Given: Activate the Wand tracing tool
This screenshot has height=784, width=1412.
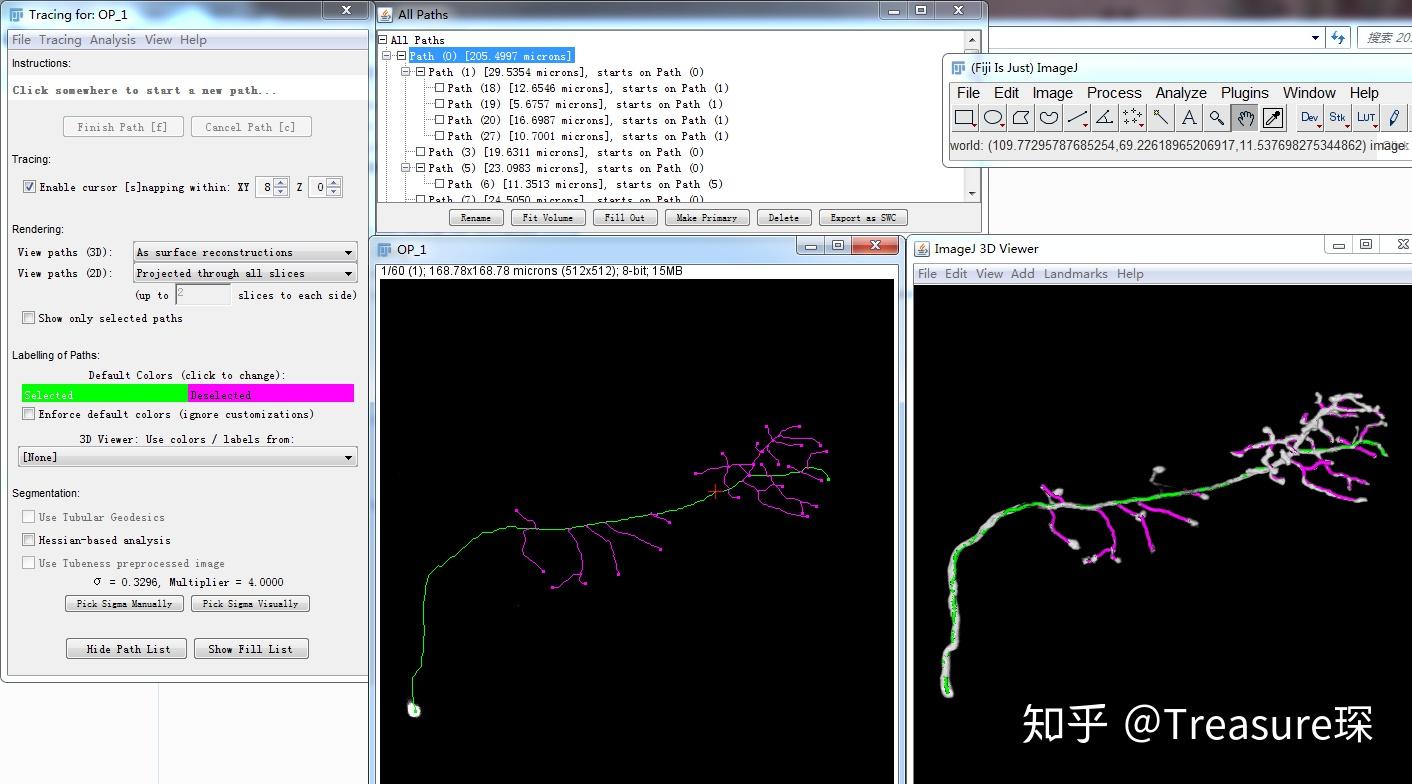Looking at the screenshot, I should click(1160, 117).
